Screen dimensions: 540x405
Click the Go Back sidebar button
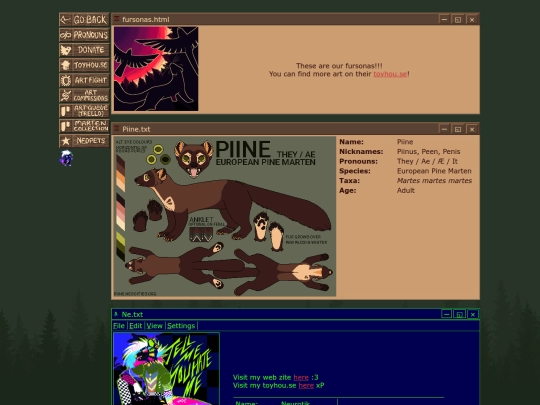pos(84,20)
